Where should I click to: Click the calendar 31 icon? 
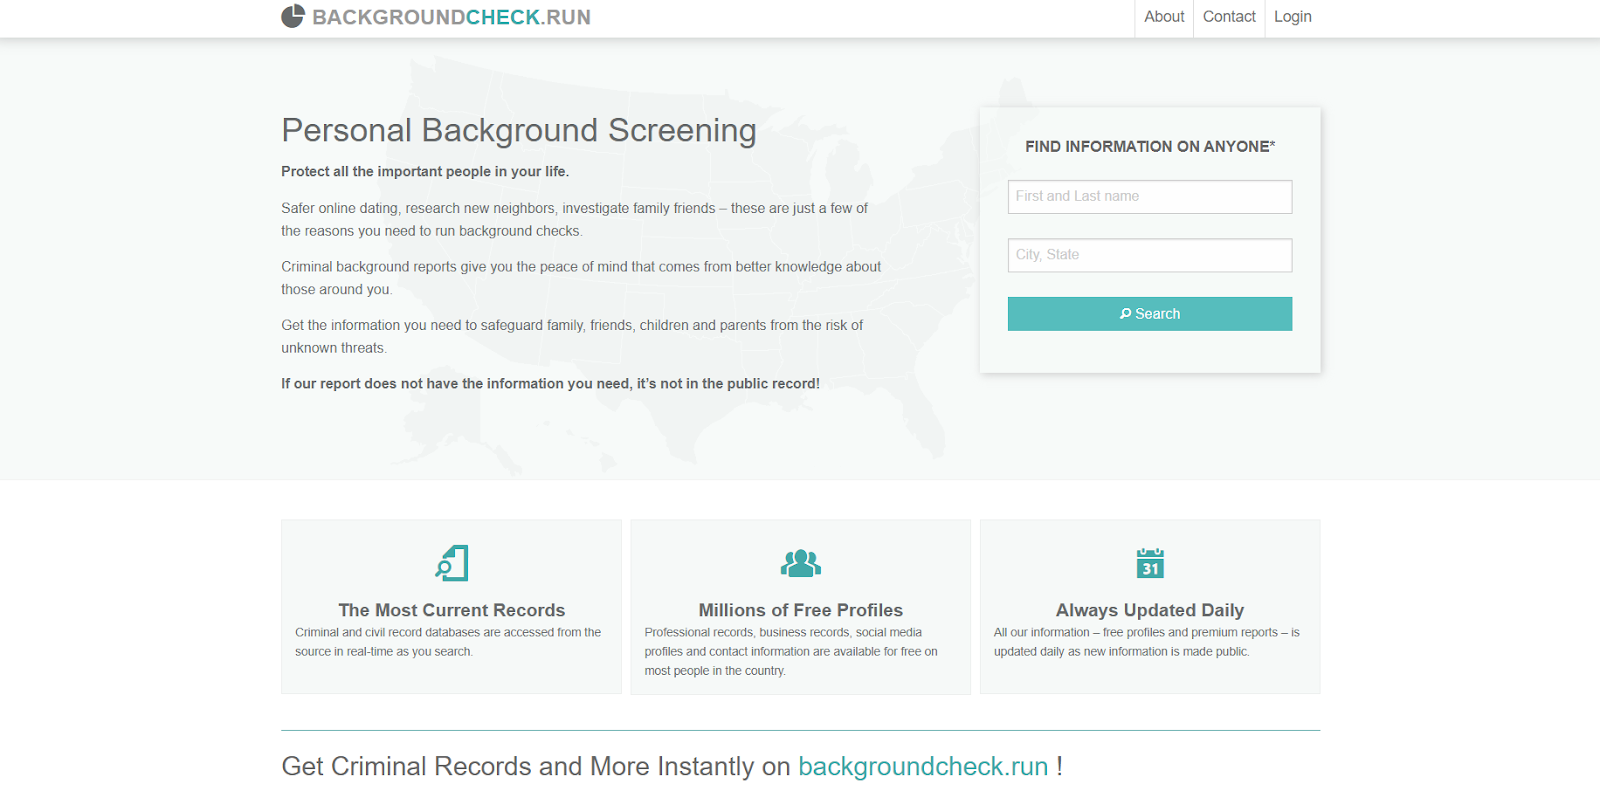tap(1150, 563)
